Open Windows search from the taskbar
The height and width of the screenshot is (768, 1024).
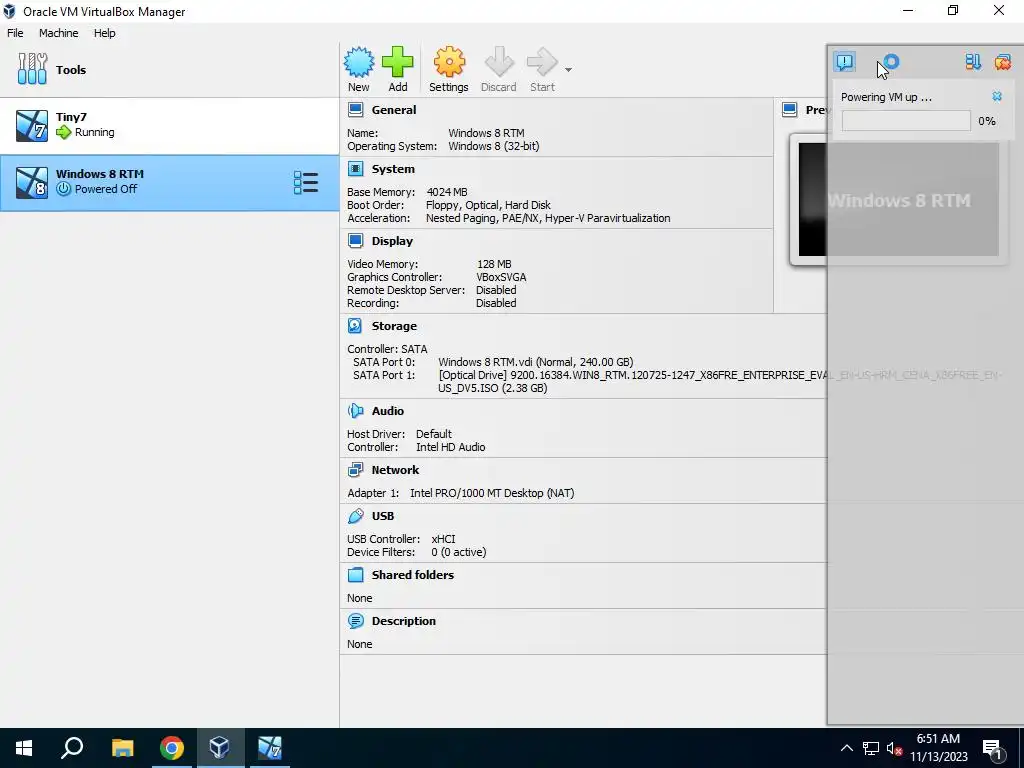72,748
